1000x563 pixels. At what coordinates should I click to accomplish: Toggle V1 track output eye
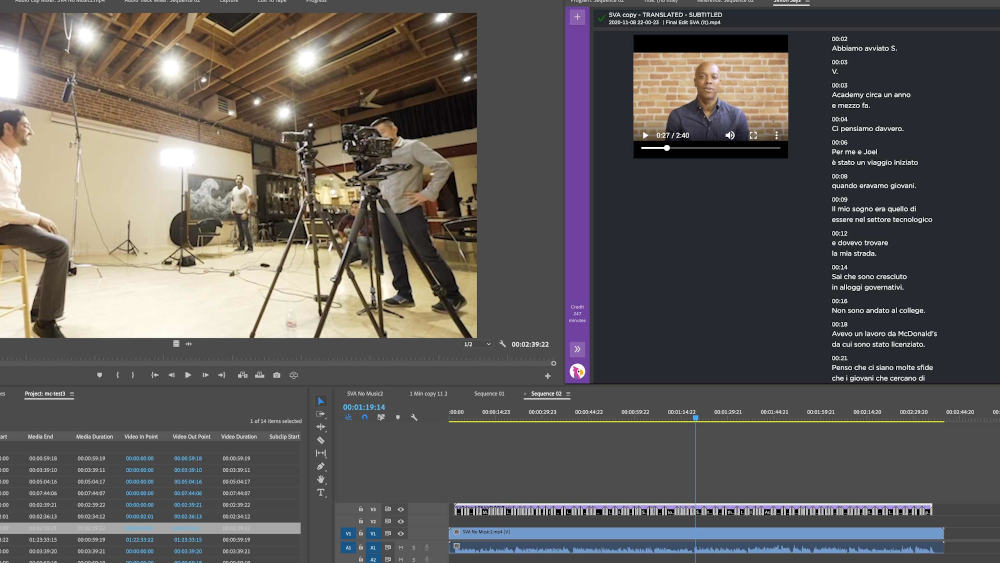click(x=401, y=533)
